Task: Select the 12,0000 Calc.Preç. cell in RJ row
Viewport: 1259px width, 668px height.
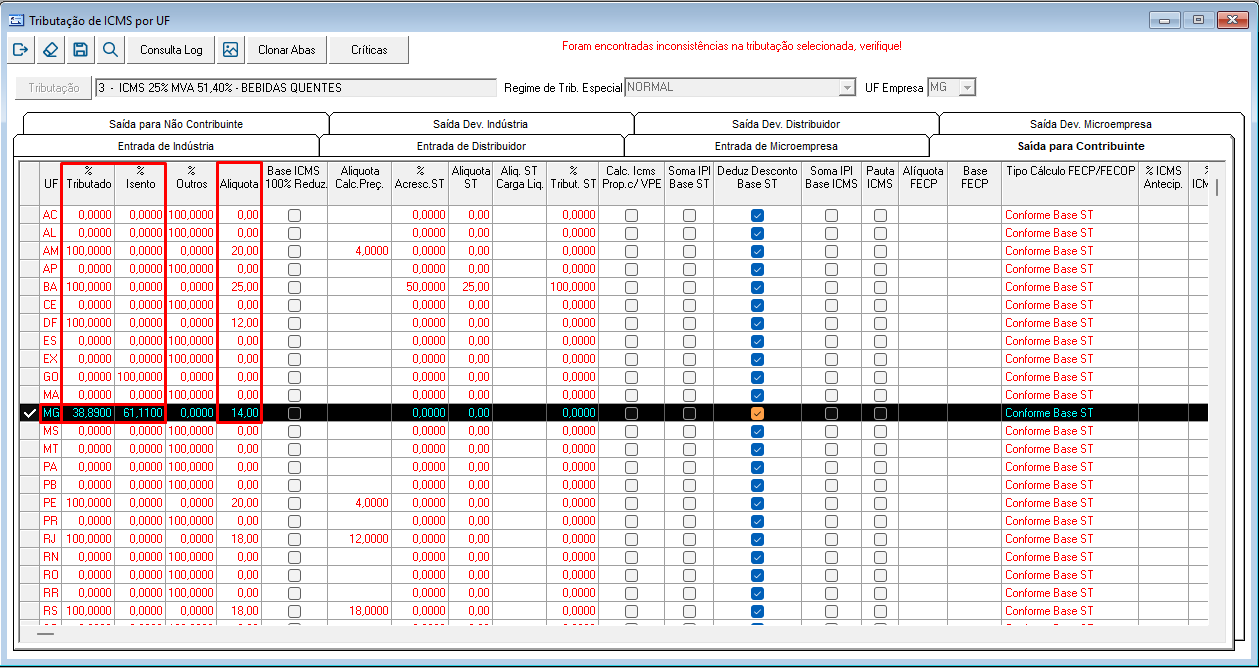Action: coord(360,539)
